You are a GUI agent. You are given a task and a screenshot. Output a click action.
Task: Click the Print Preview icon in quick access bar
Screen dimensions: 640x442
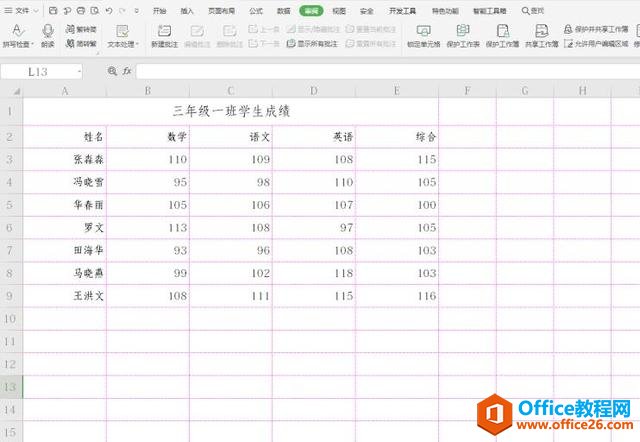(95, 11)
